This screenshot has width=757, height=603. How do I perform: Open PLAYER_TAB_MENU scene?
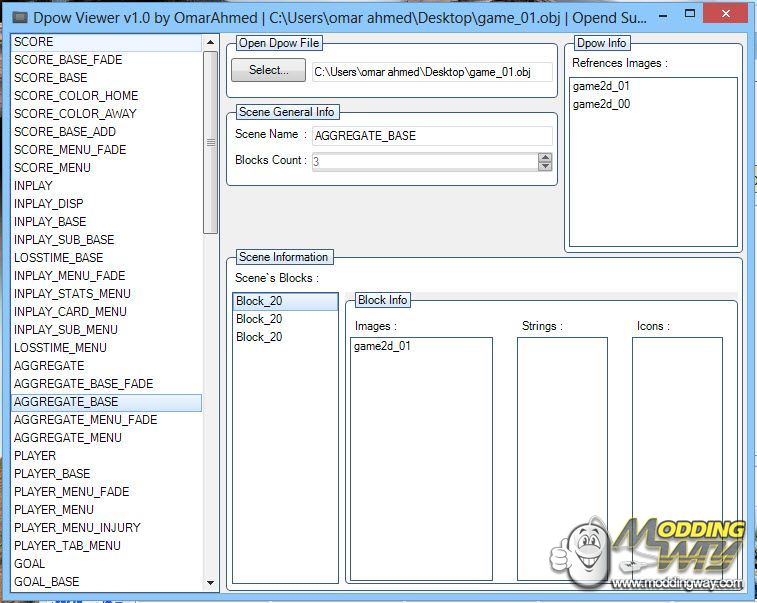(x=67, y=546)
